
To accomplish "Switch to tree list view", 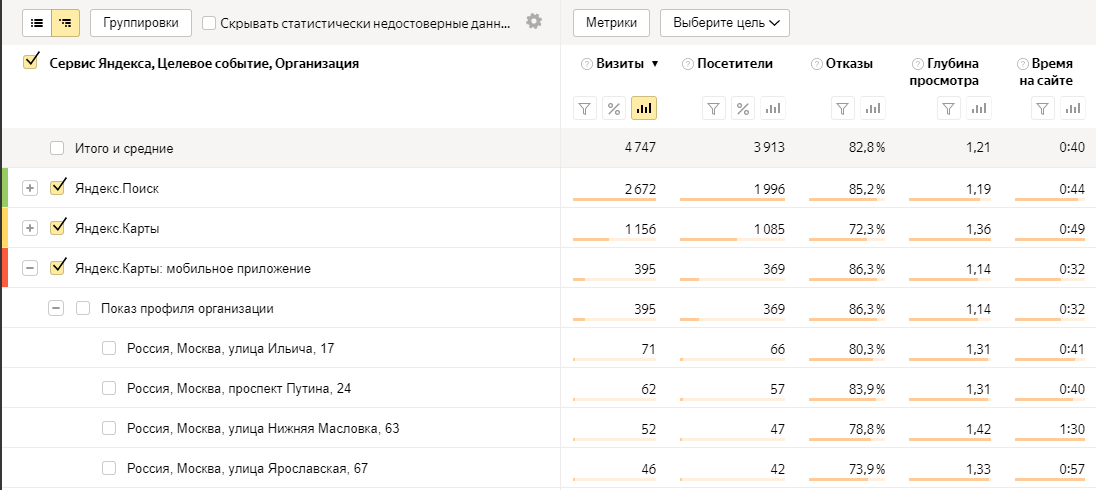I will tap(66, 22).
